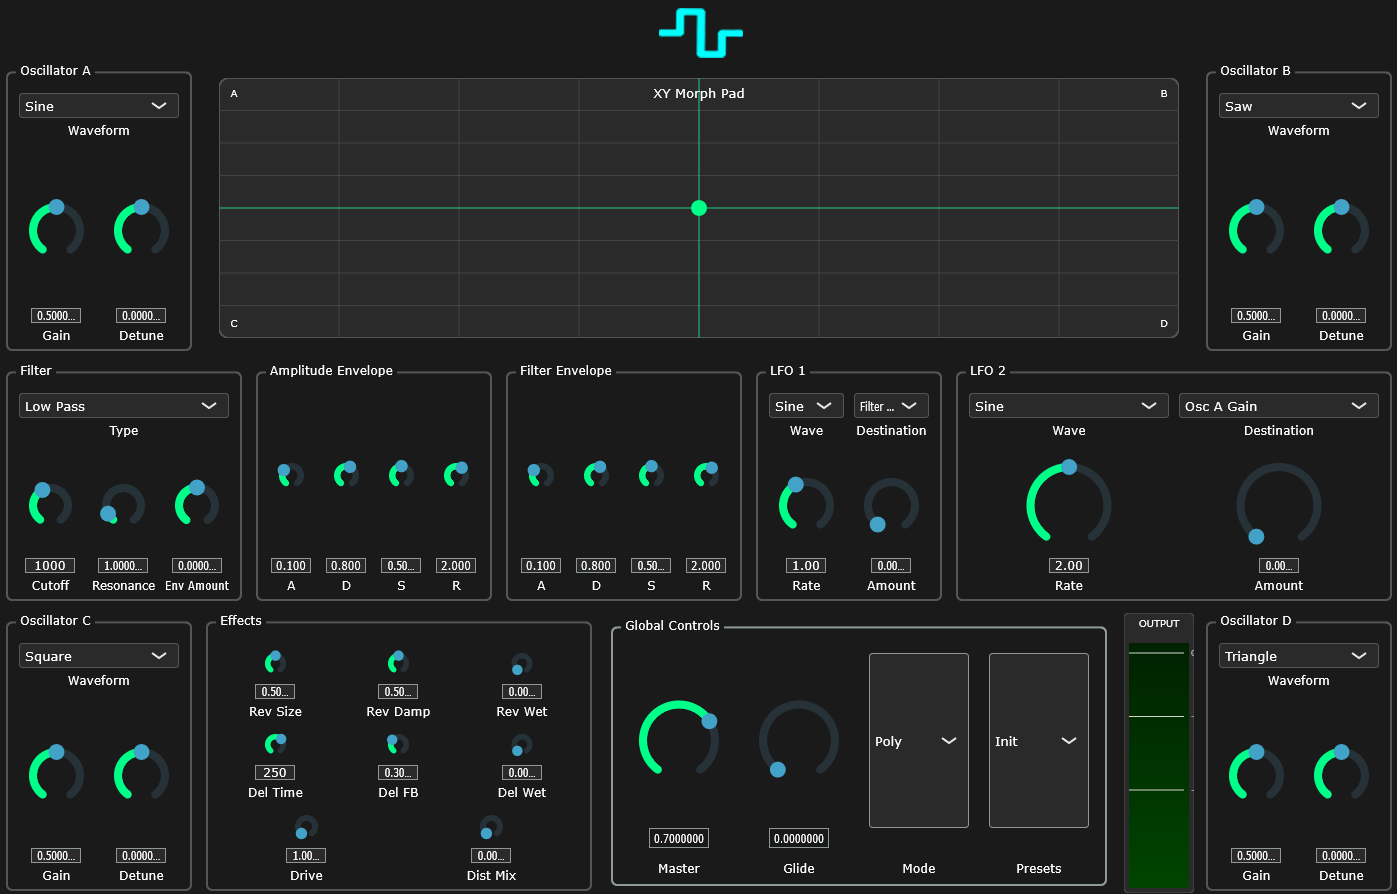The image size is (1397, 894).
Task: Click LFO 2 Rate value field 2.00
Action: click(1069, 565)
